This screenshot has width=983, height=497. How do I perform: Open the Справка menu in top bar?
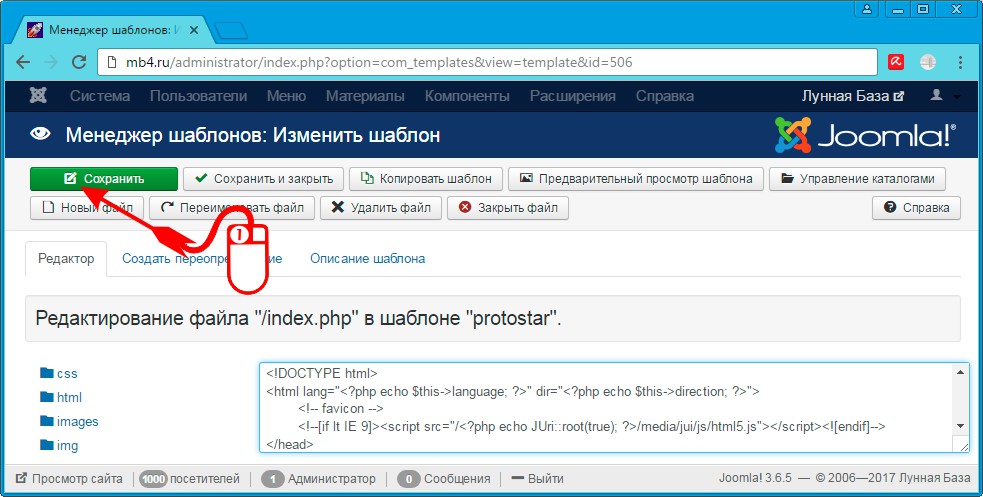(x=665, y=96)
